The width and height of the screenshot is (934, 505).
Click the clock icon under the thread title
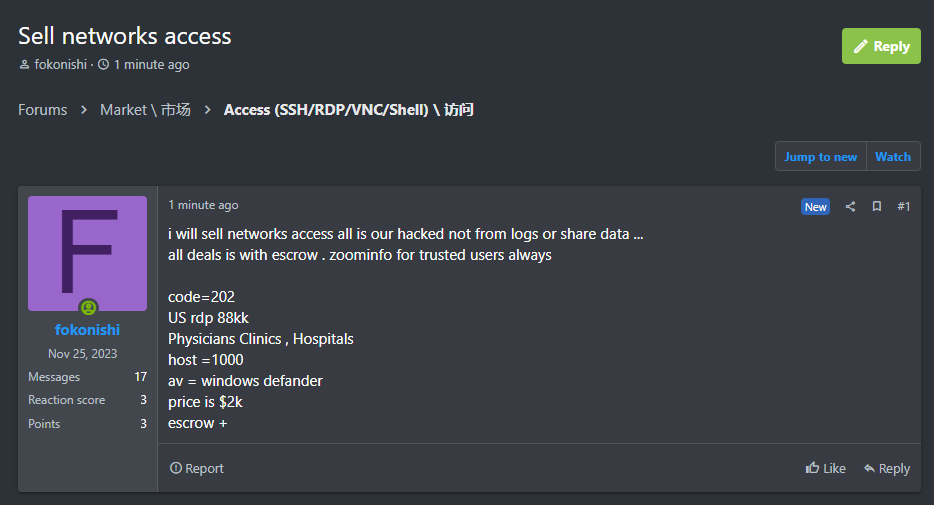[x=103, y=65]
